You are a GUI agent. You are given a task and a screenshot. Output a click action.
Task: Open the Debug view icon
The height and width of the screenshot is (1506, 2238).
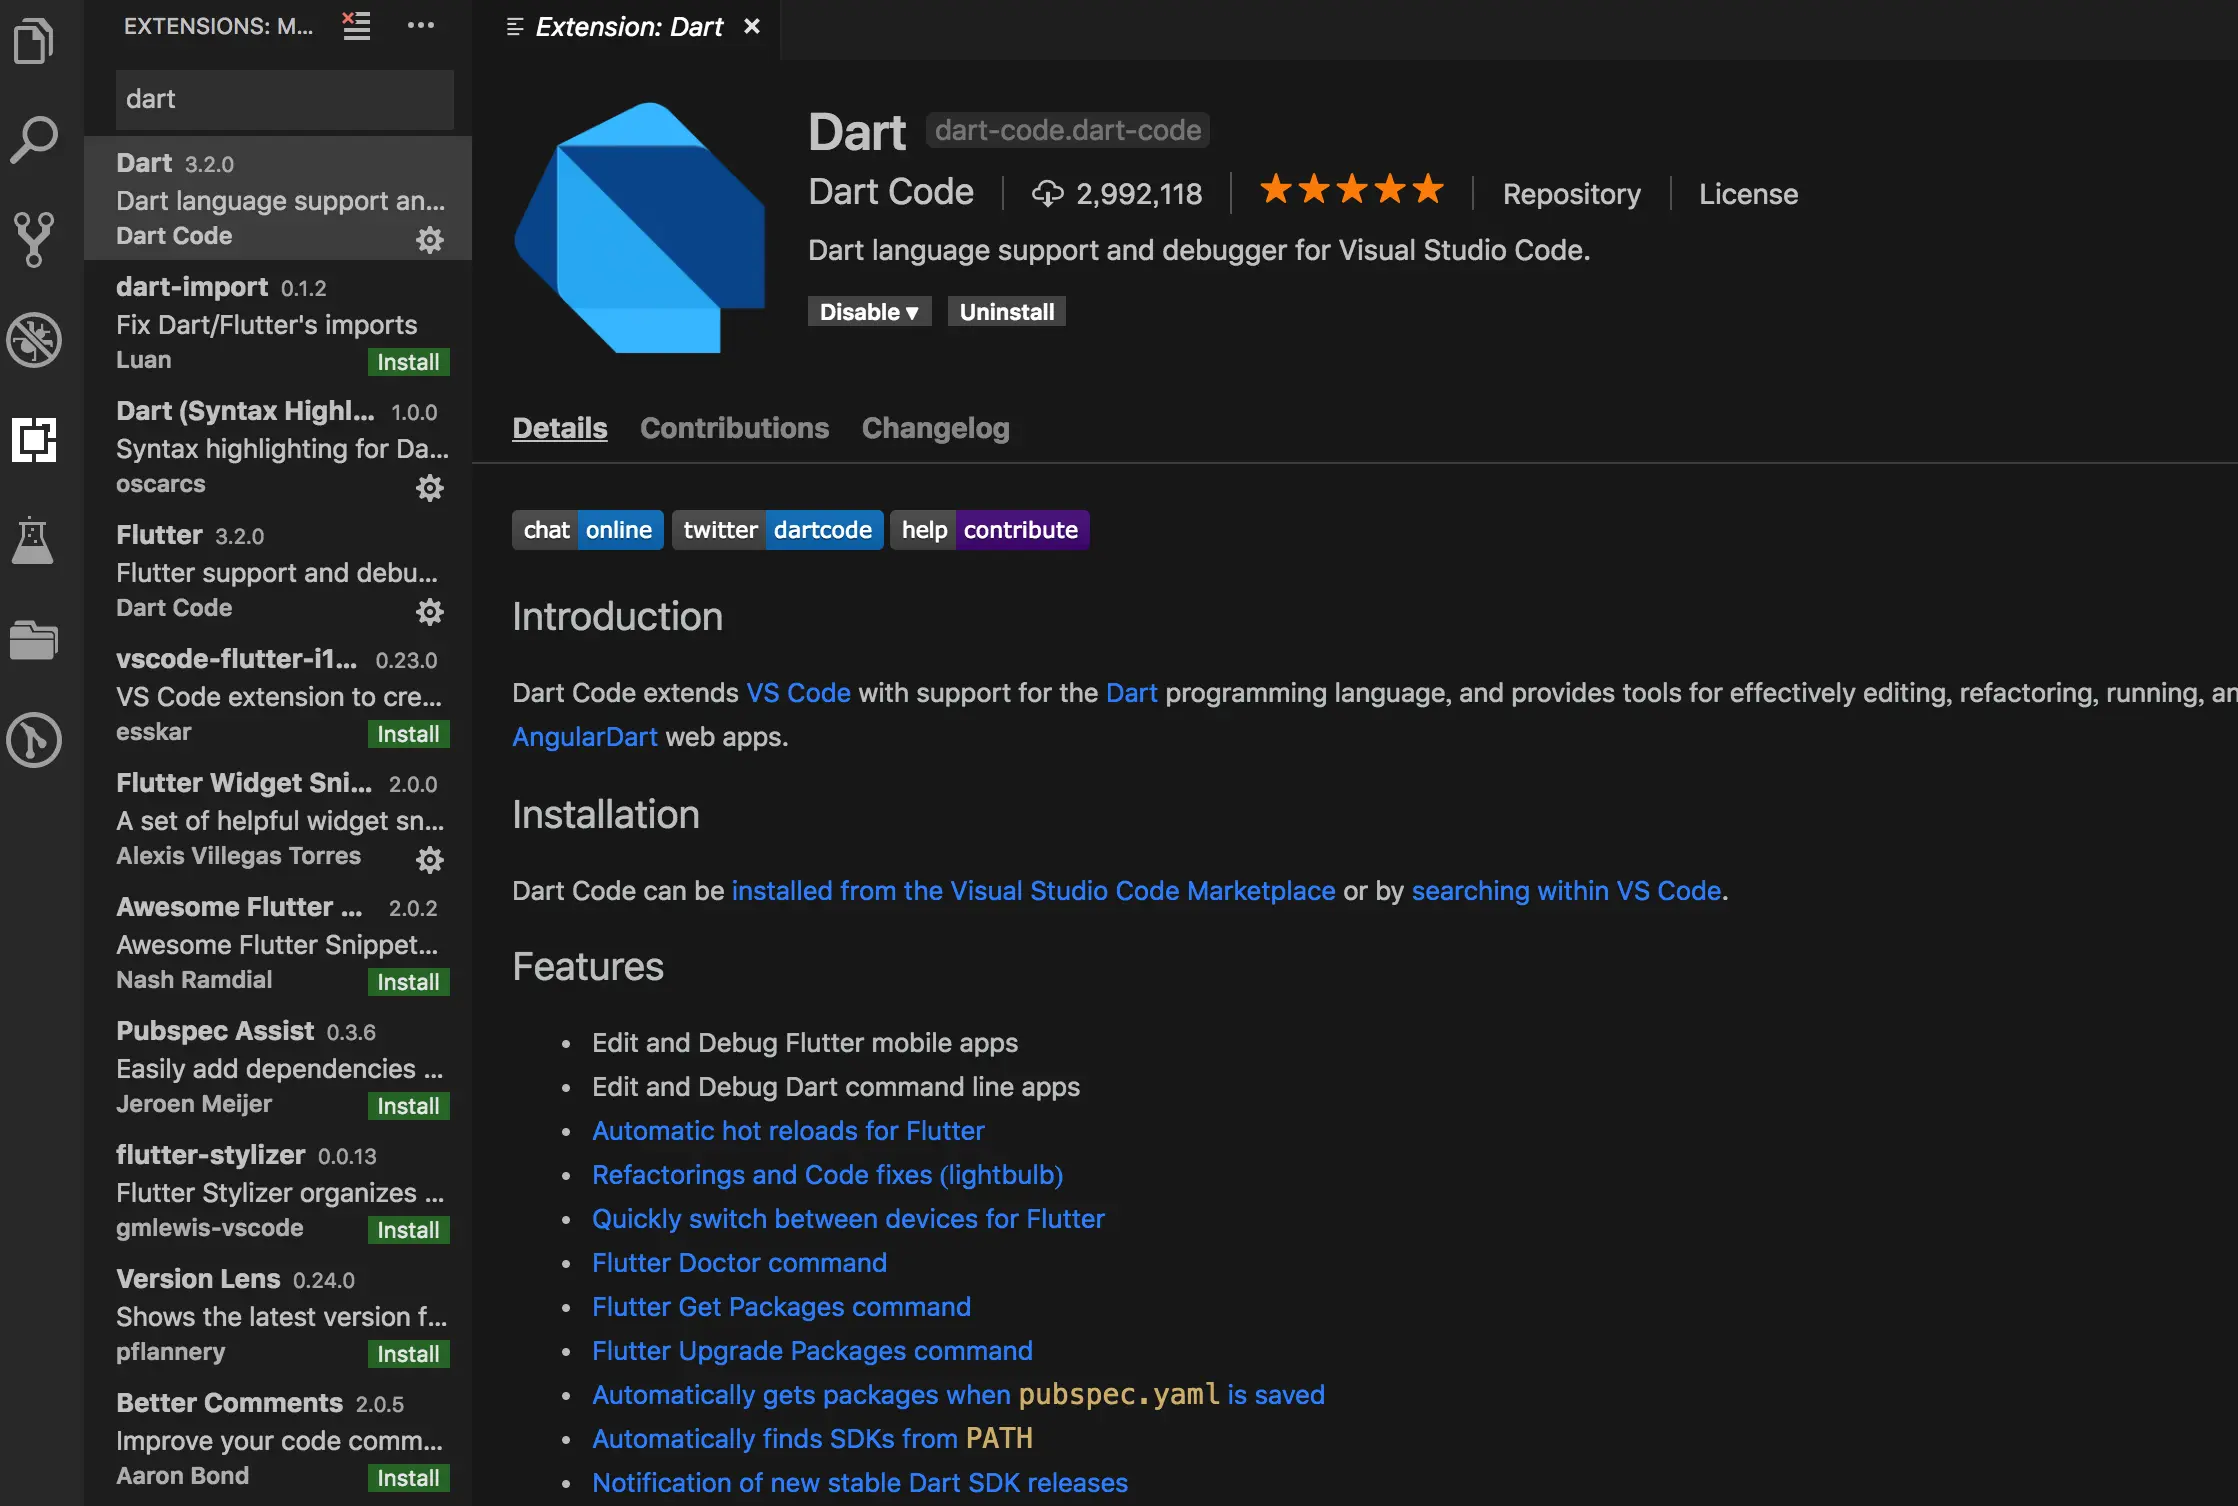click(x=34, y=340)
